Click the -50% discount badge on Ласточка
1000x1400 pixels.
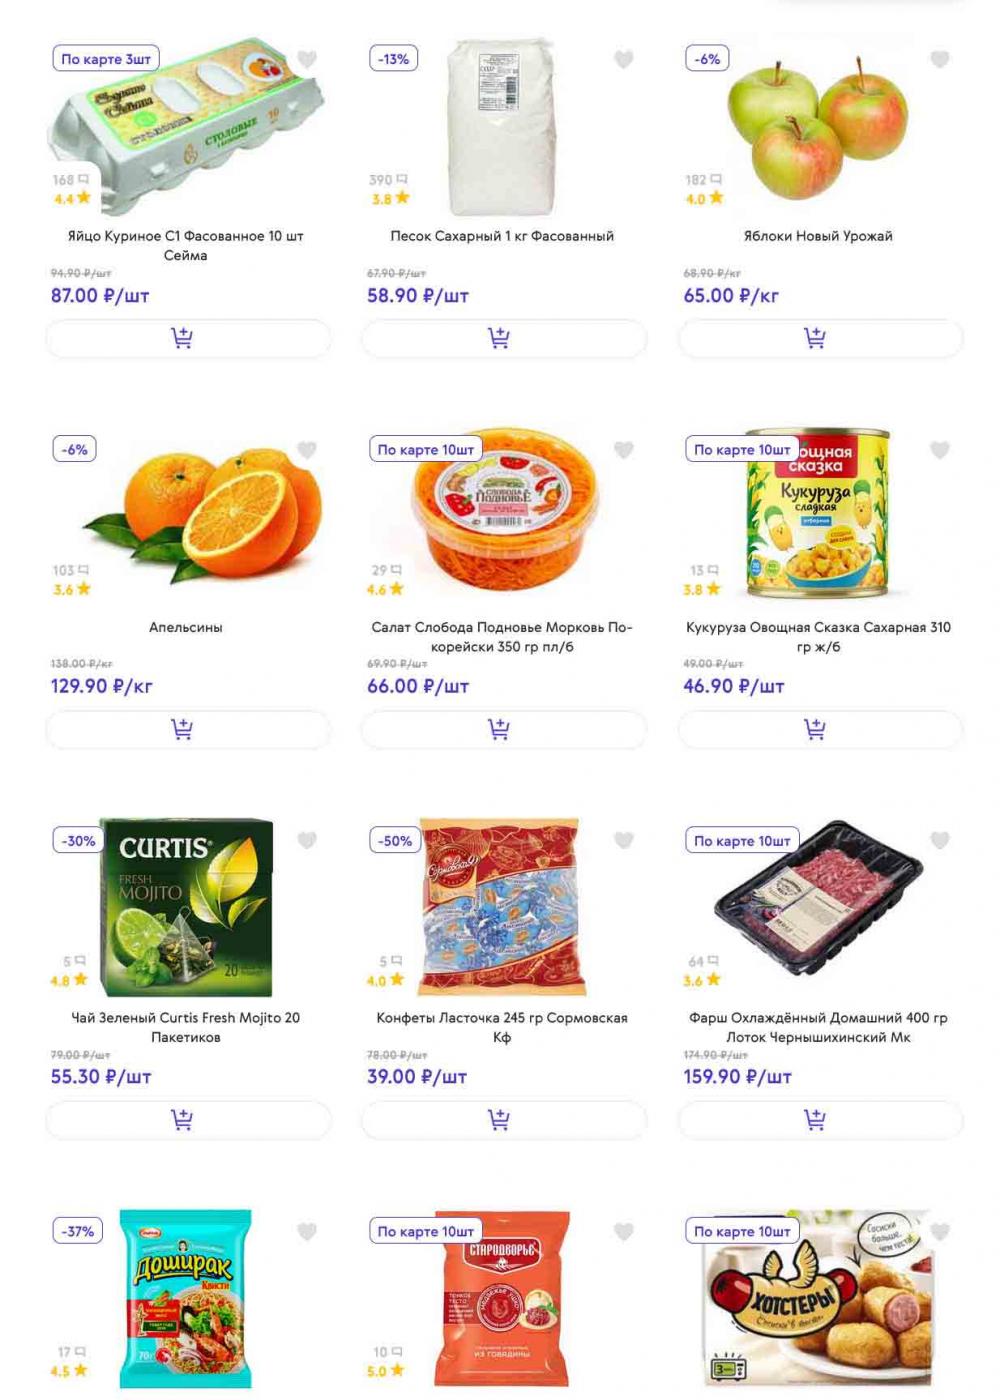click(x=394, y=841)
